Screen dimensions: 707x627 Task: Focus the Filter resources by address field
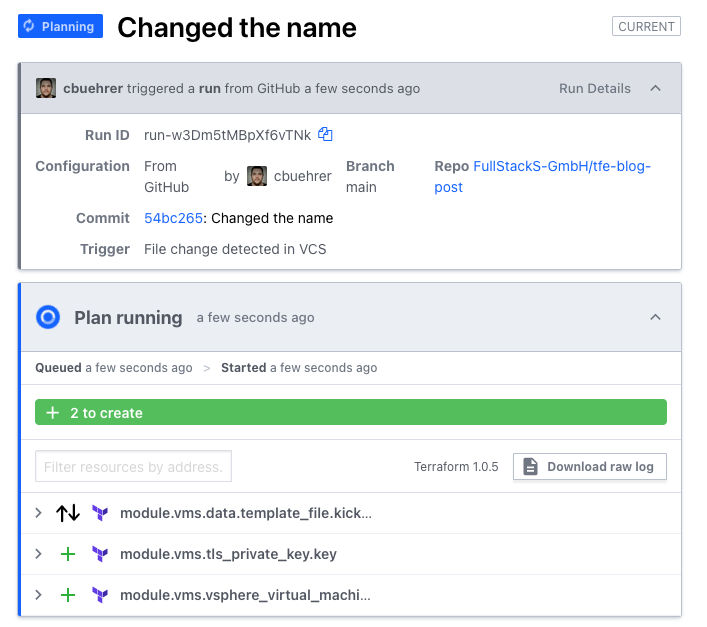(133, 466)
